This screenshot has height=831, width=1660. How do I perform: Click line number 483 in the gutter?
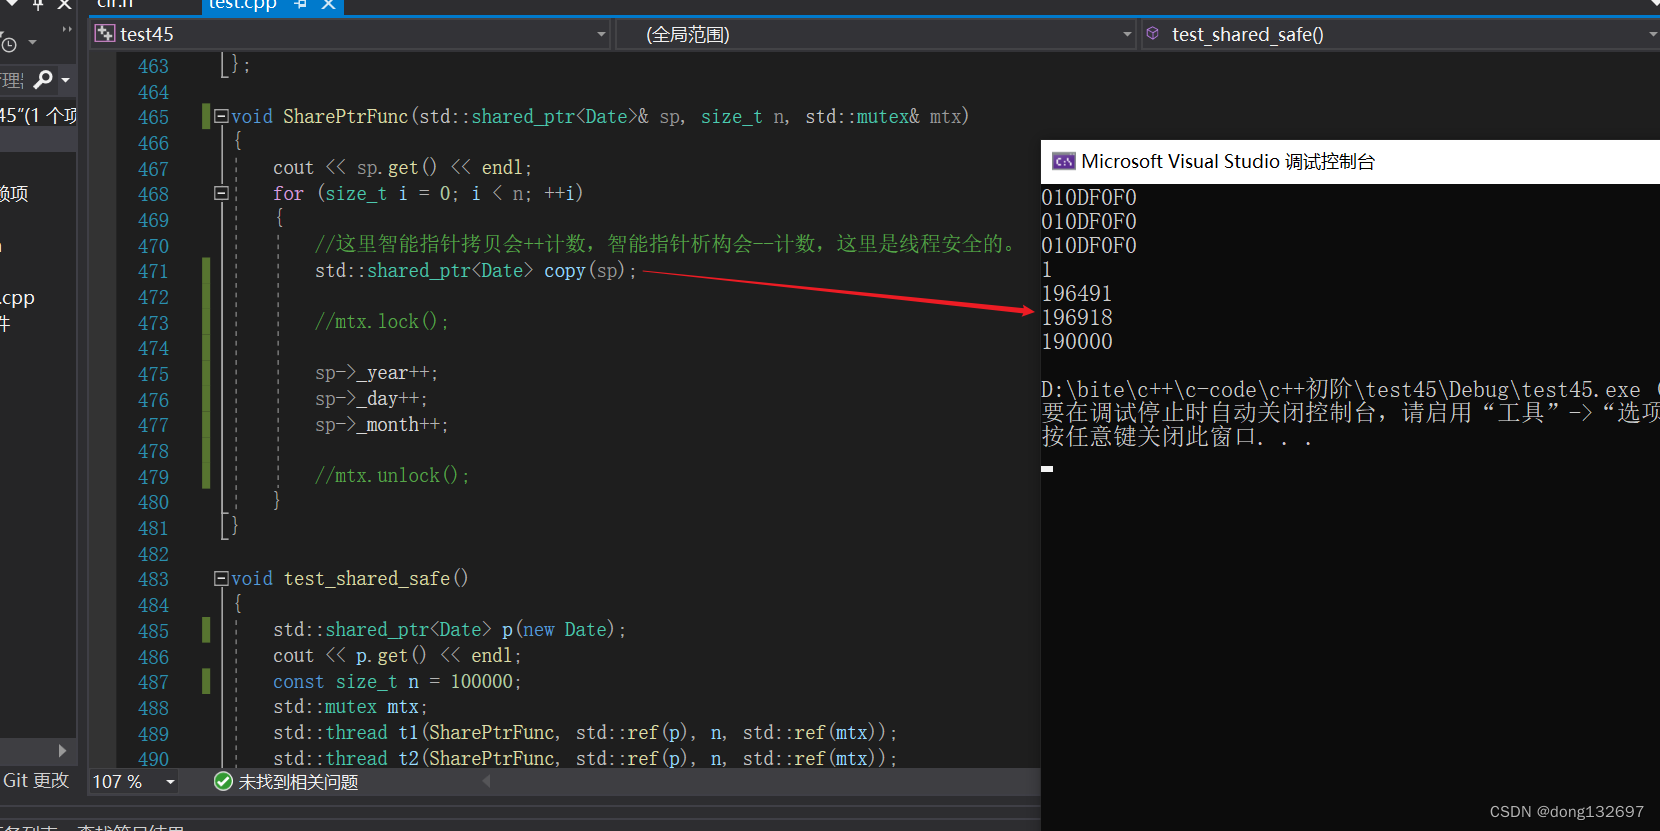click(153, 579)
